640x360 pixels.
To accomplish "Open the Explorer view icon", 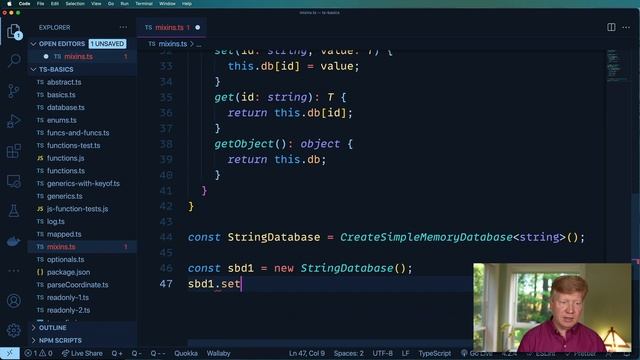I will 14,31.
